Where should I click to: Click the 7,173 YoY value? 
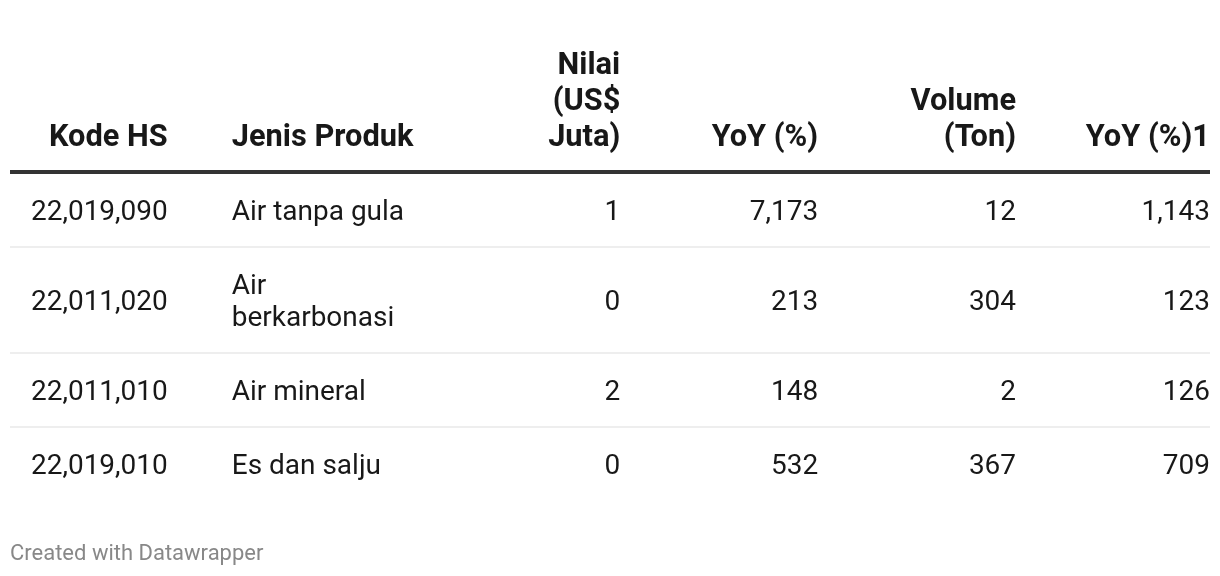[783, 210]
